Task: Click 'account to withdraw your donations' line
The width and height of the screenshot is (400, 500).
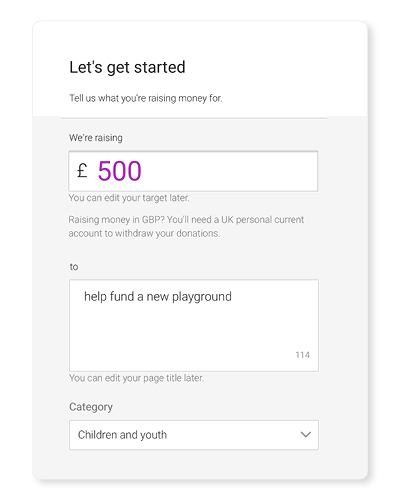Action: (x=144, y=233)
